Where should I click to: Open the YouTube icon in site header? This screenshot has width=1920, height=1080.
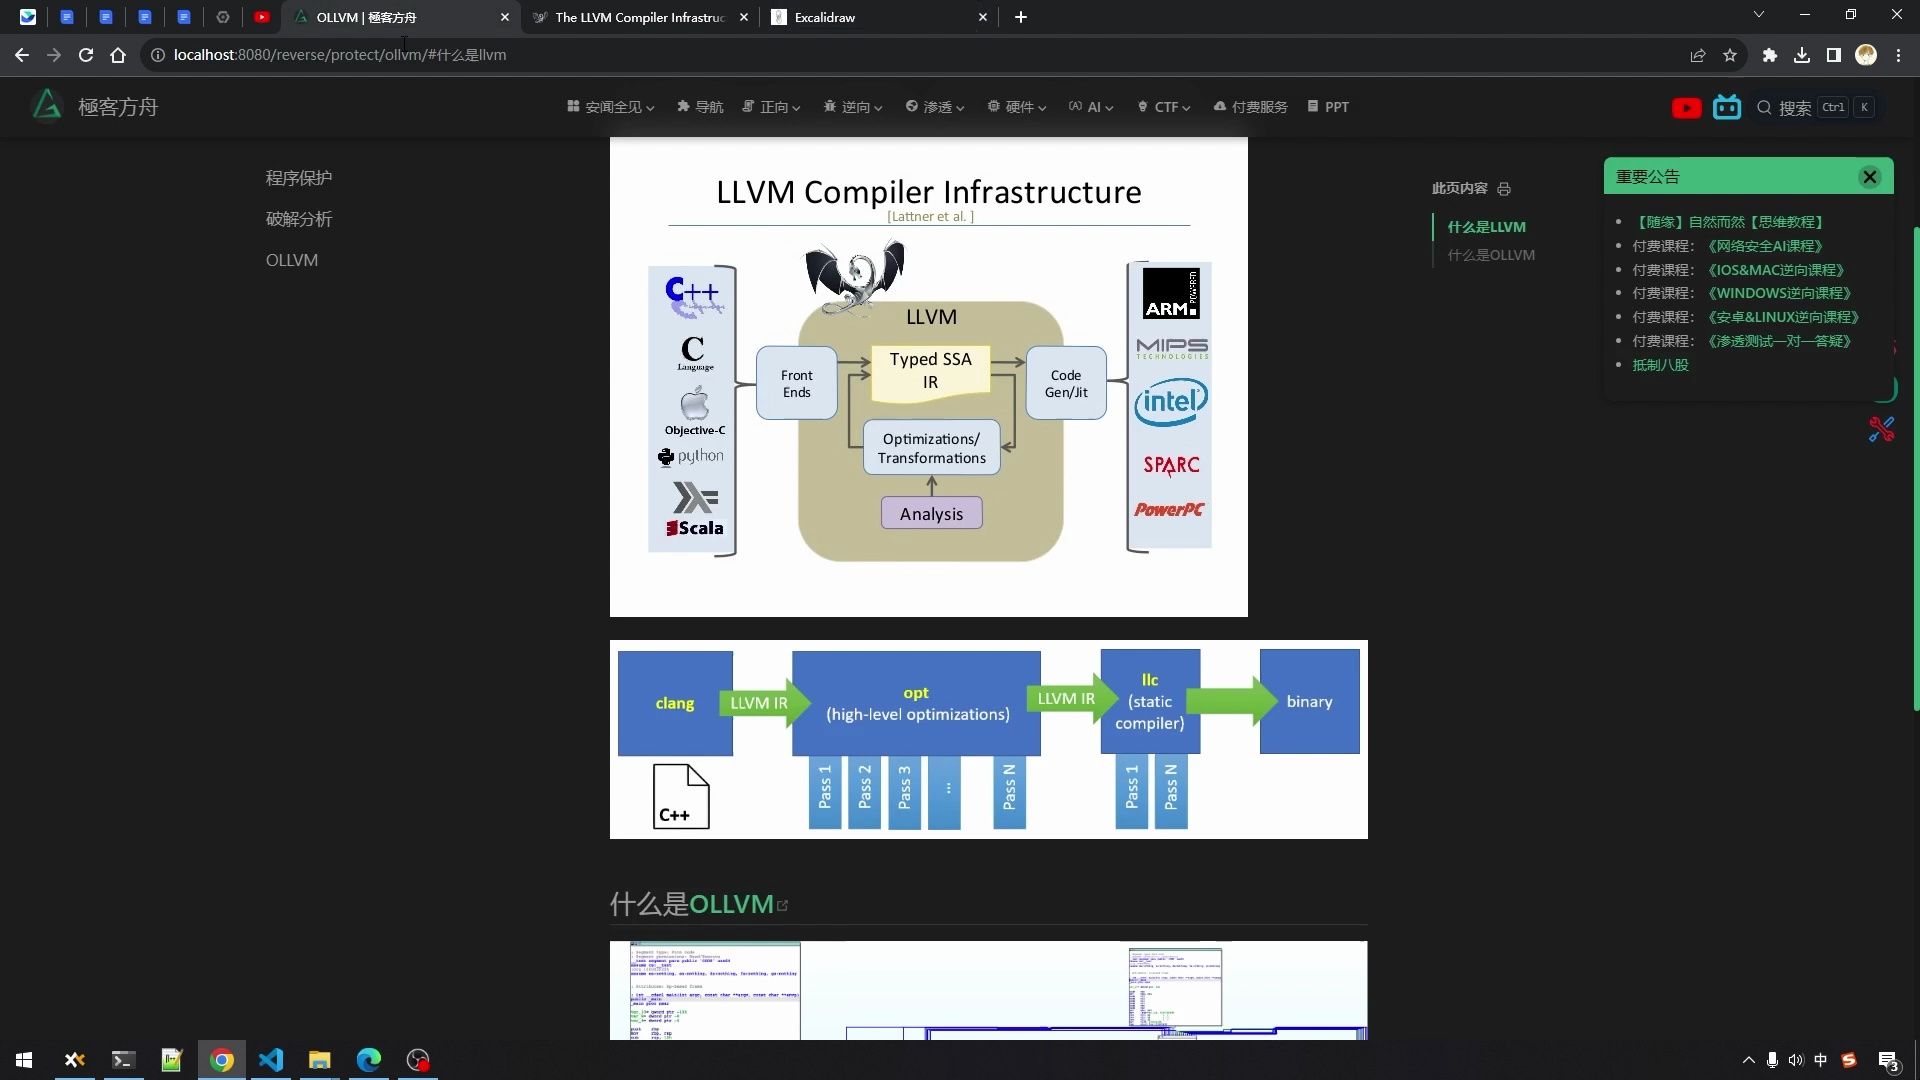point(1686,107)
